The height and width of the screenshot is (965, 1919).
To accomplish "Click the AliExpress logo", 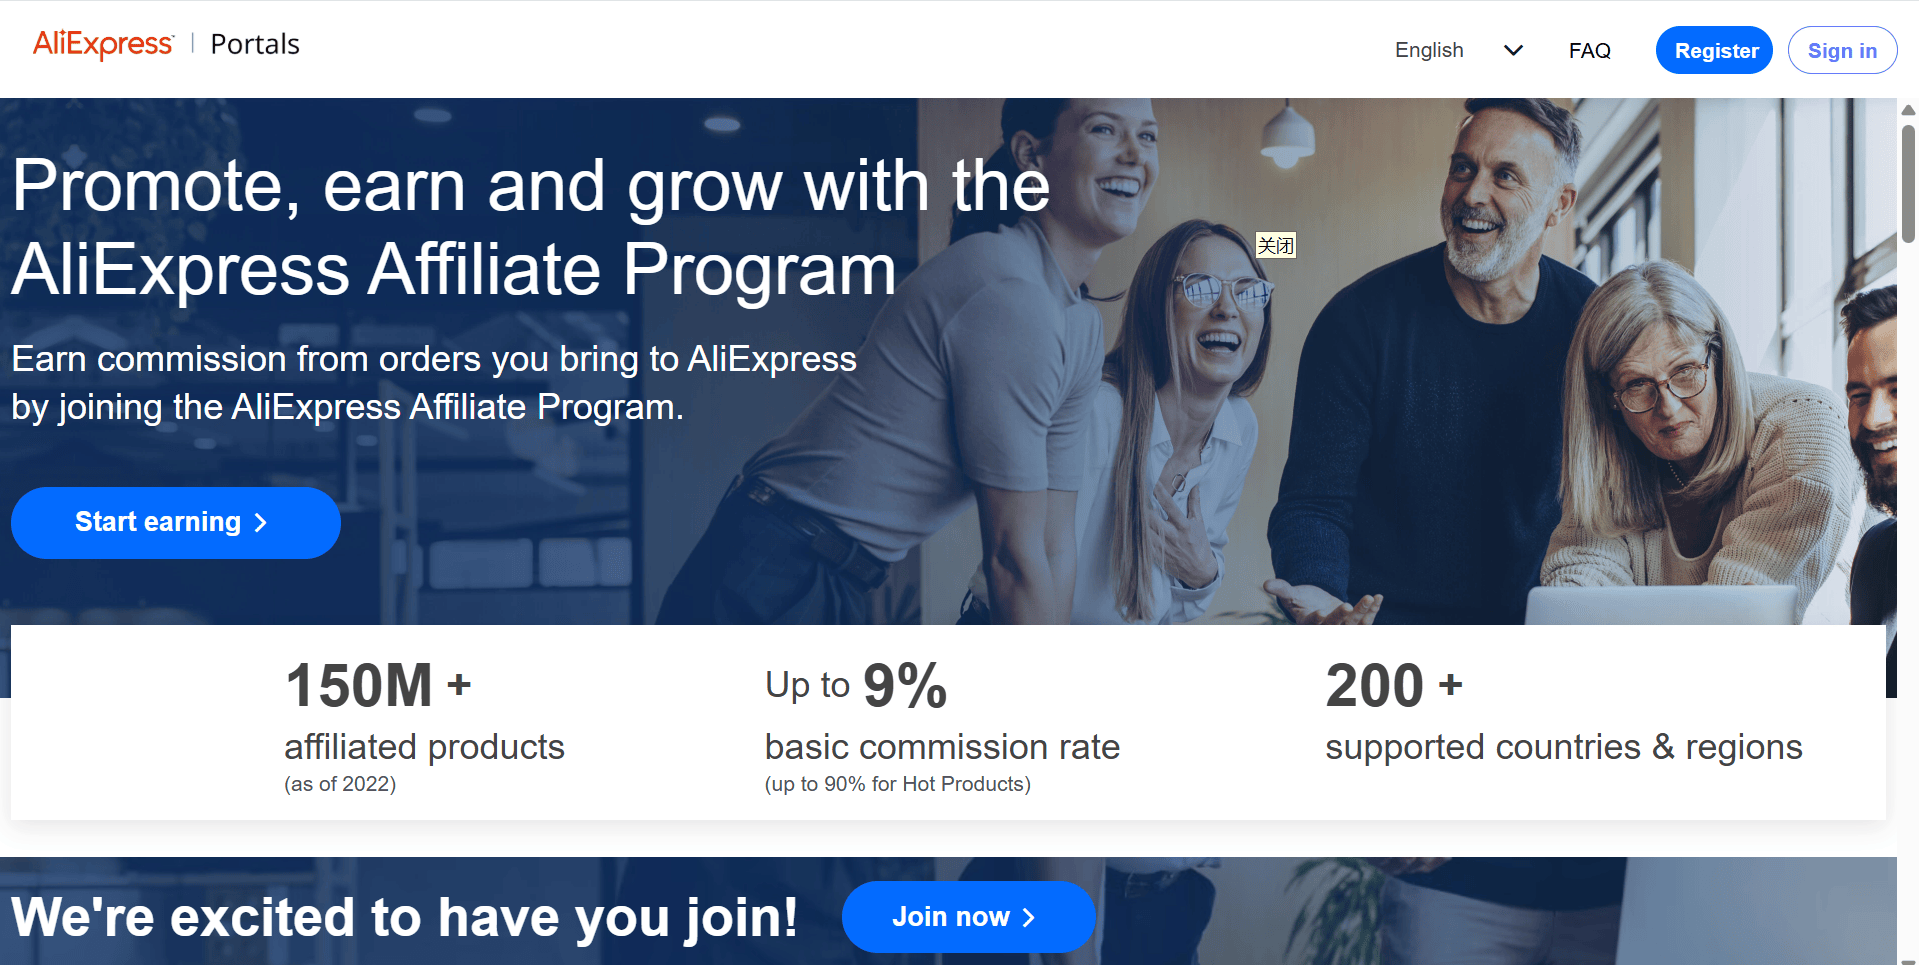I will pos(103,44).
